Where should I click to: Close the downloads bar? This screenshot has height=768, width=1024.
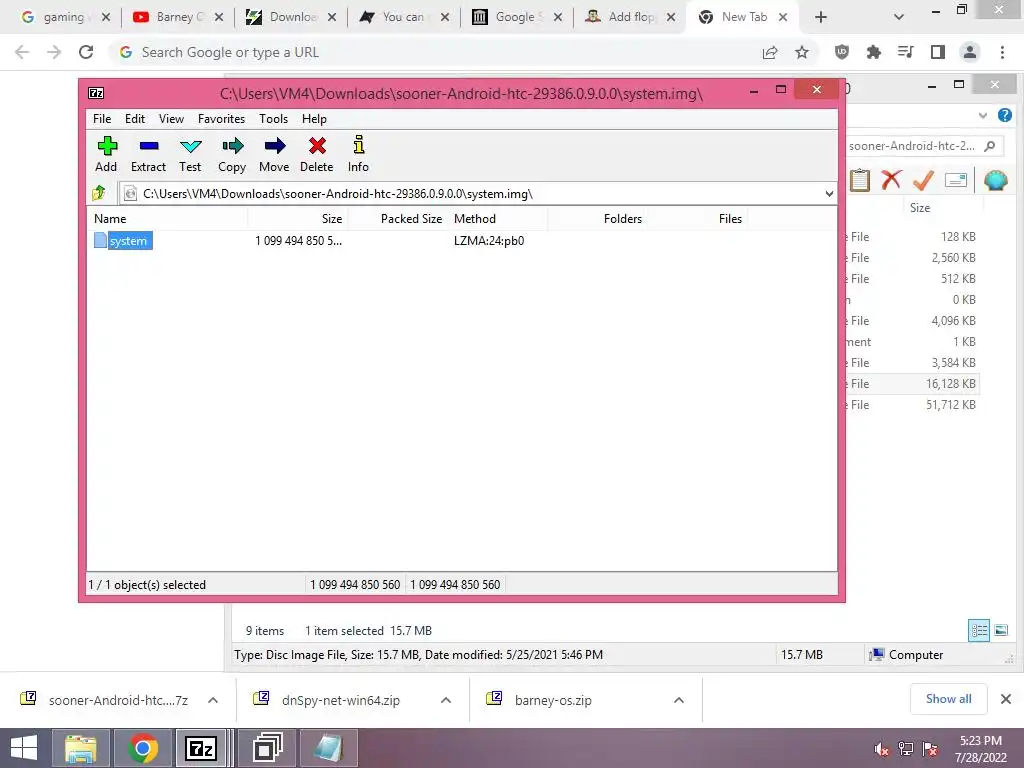pyautogui.click(x=1006, y=699)
